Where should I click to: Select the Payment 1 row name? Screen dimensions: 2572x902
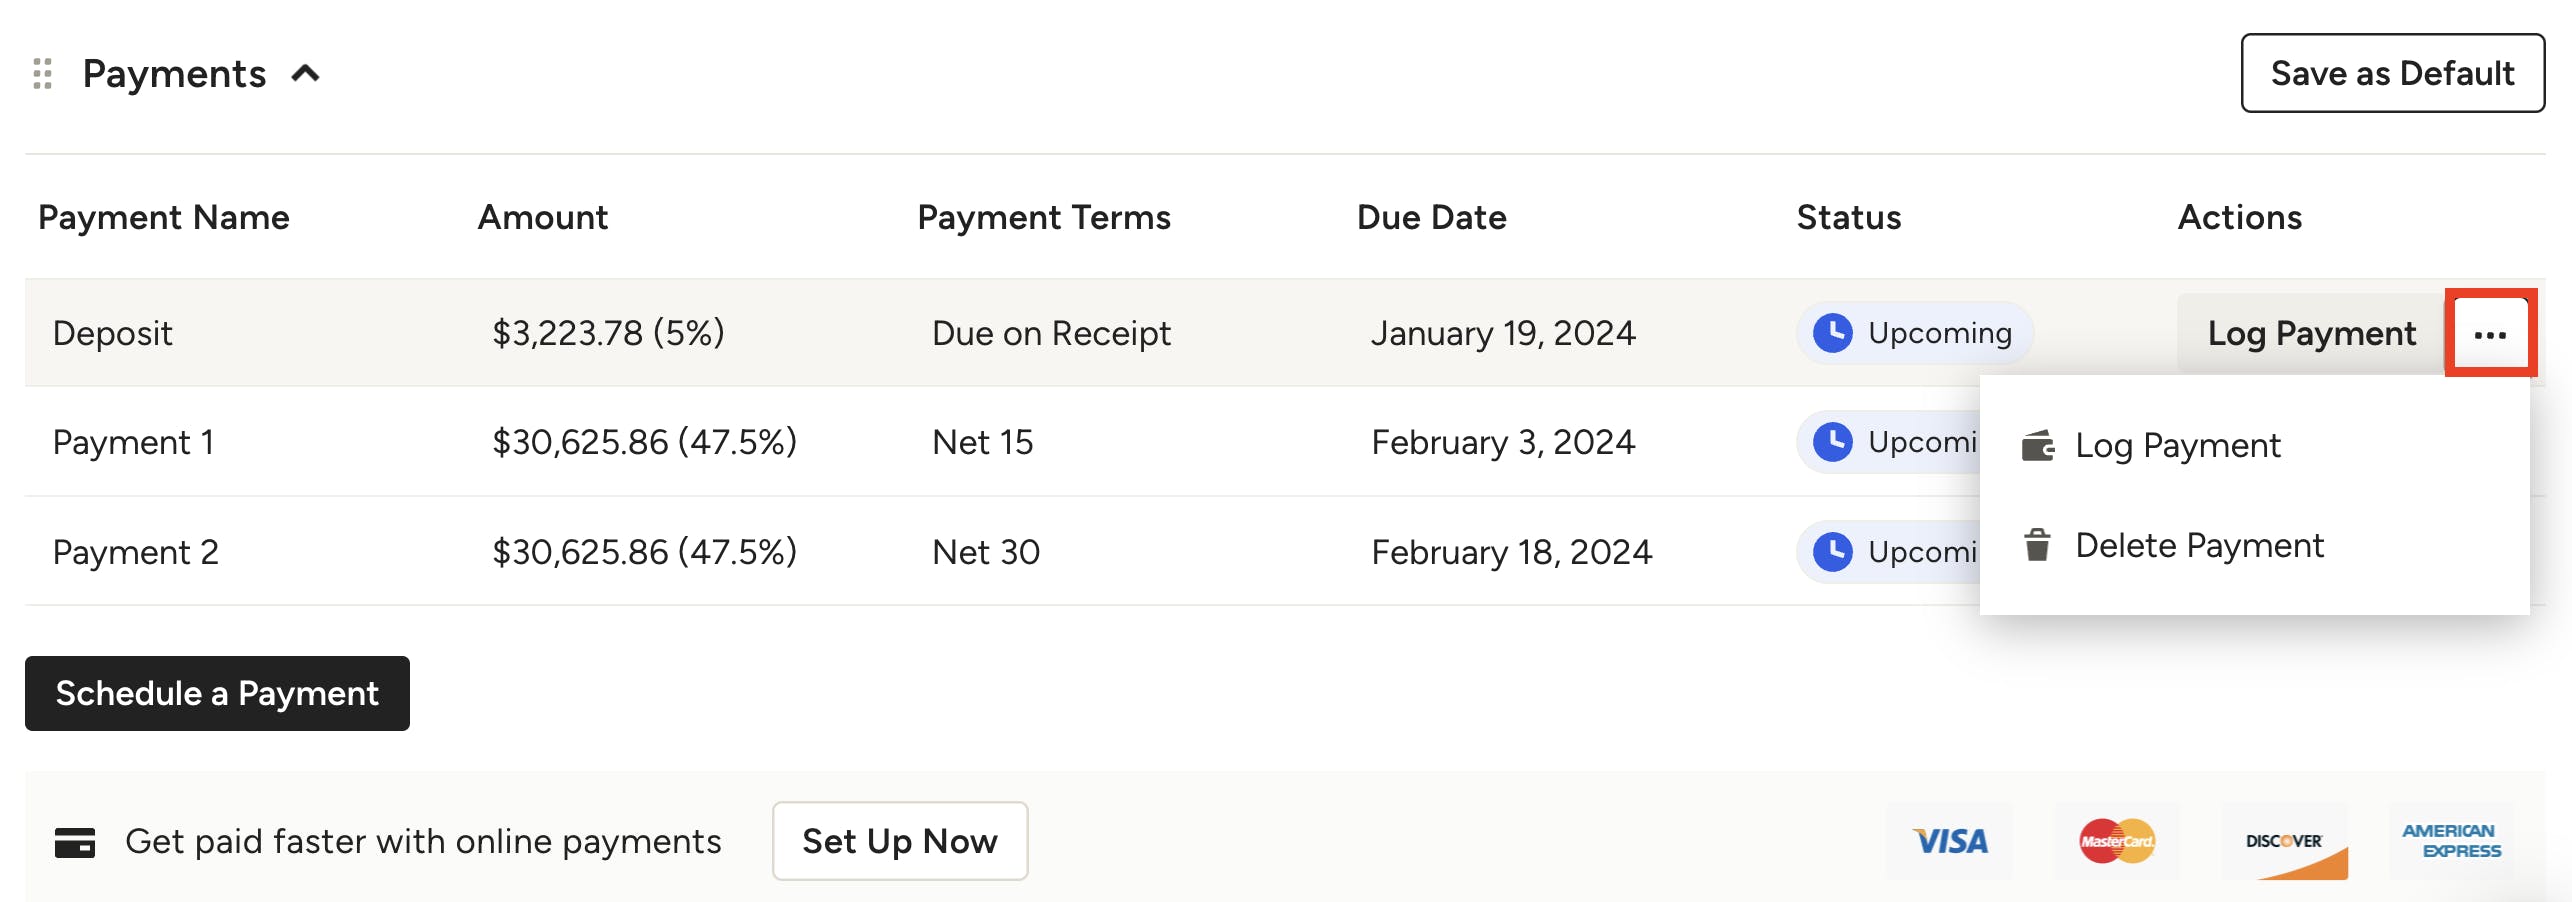(133, 442)
